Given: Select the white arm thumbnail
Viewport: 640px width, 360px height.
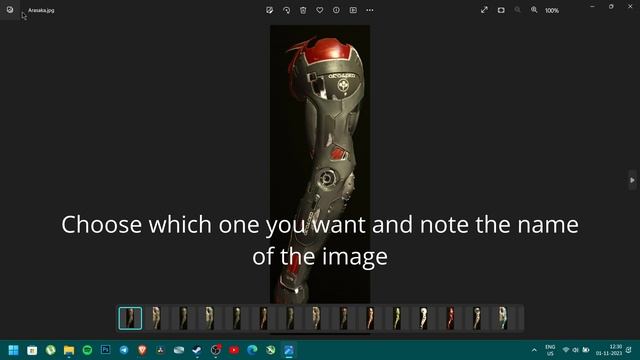Looking at the screenshot, I should (424, 318).
